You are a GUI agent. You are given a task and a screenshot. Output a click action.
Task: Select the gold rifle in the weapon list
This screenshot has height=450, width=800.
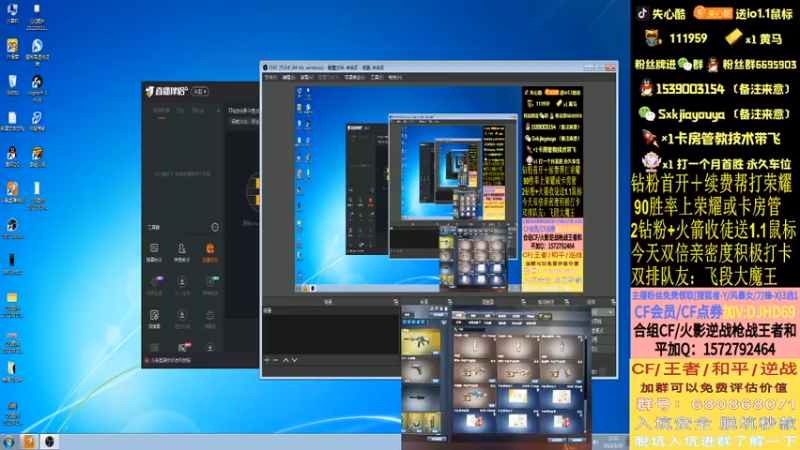(x=421, y=341)
